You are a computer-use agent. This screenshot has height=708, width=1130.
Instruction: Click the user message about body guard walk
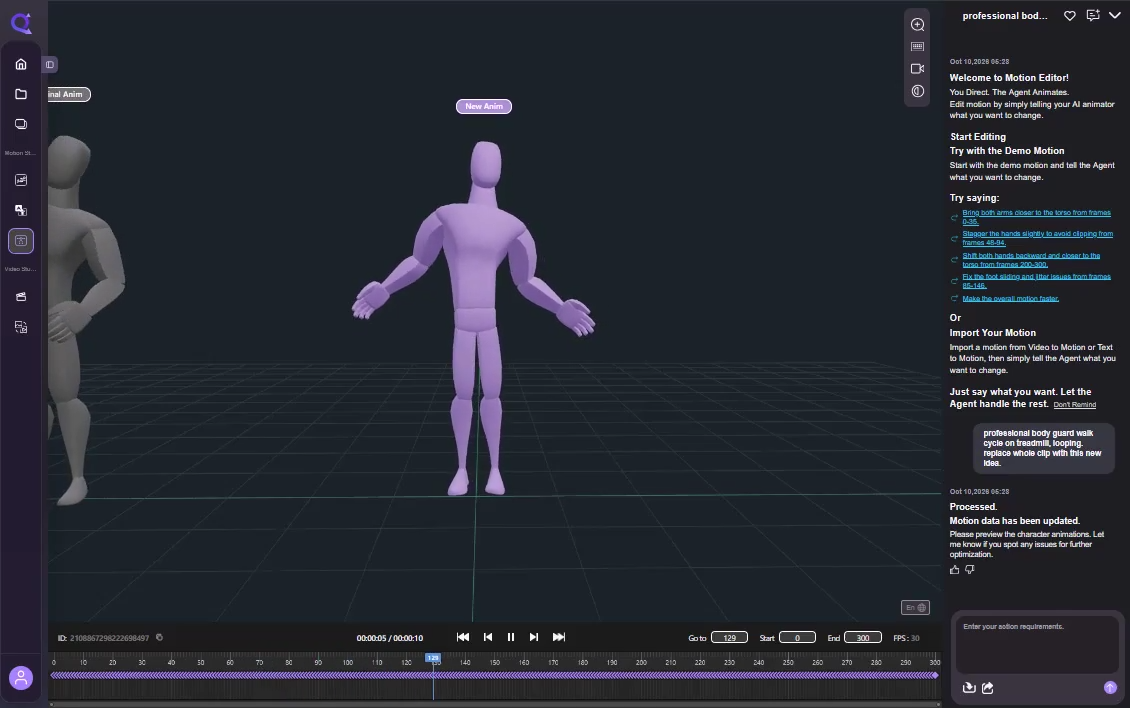point(1043,448)
